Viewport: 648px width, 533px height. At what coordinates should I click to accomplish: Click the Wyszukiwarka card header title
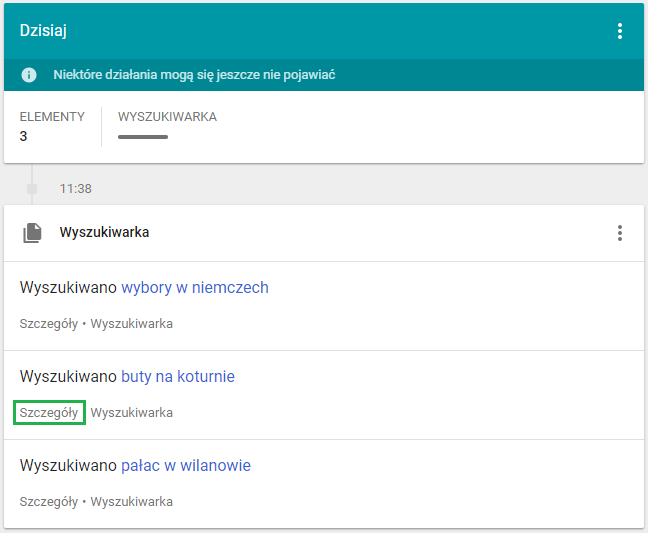104,233
